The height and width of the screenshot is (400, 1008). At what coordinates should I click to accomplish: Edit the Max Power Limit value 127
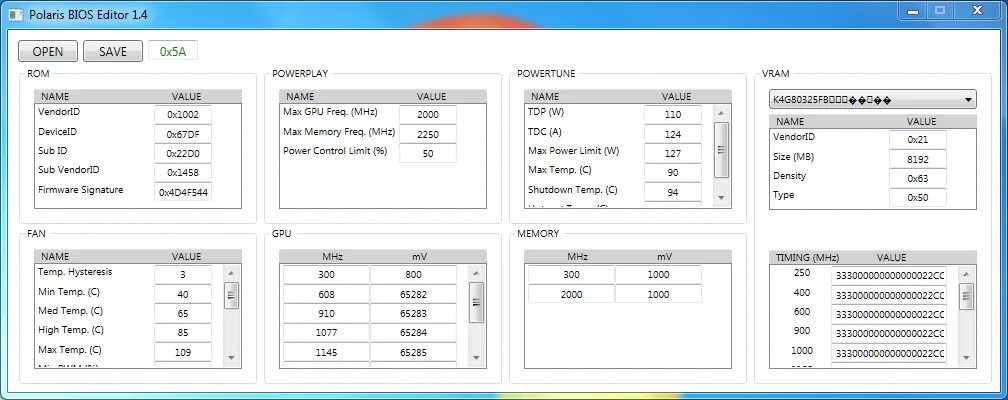(x=672, y=154)
